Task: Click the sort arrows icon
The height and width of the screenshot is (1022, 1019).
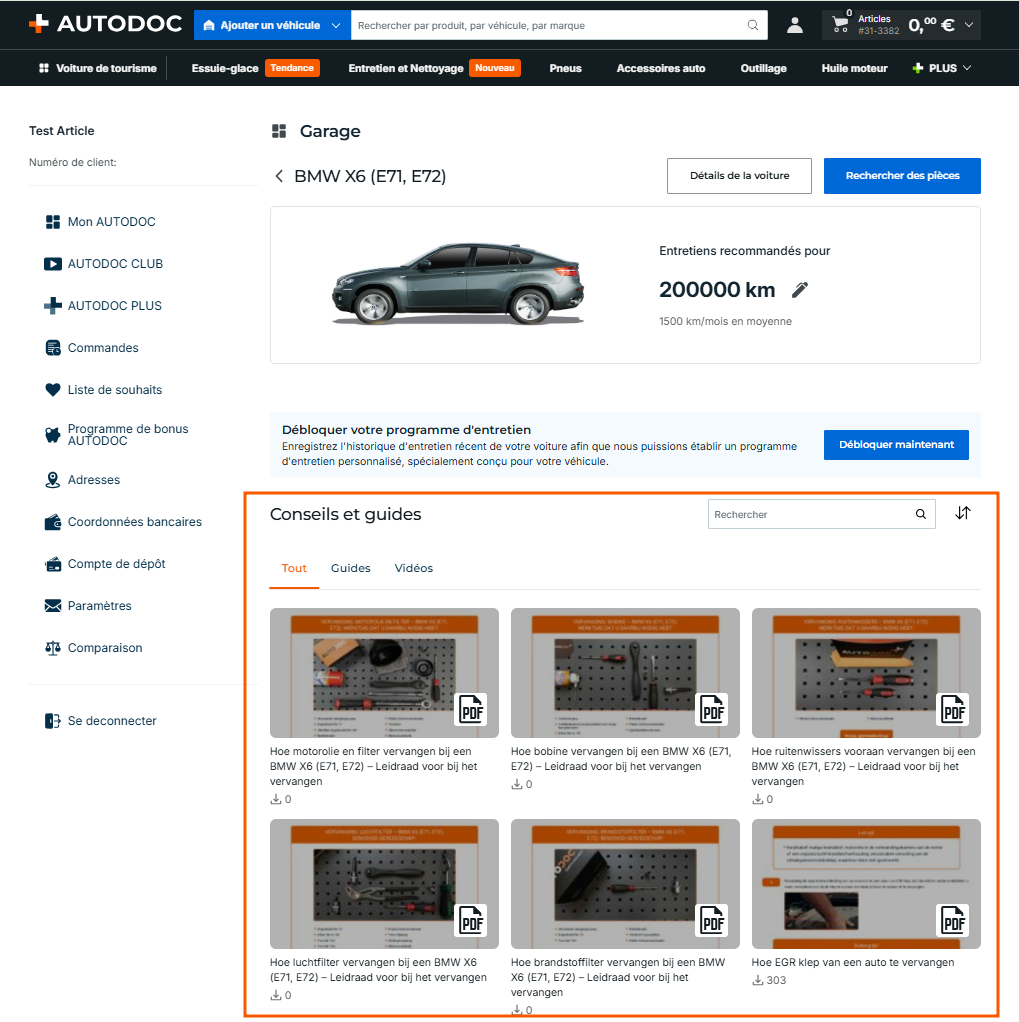Action: click(963, 514)
